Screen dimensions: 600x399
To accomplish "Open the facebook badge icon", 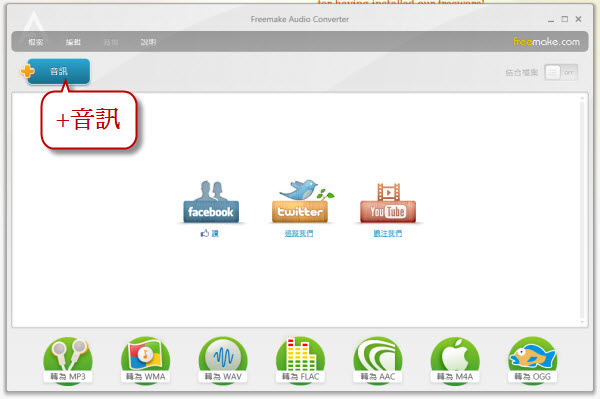I will 211,202.
